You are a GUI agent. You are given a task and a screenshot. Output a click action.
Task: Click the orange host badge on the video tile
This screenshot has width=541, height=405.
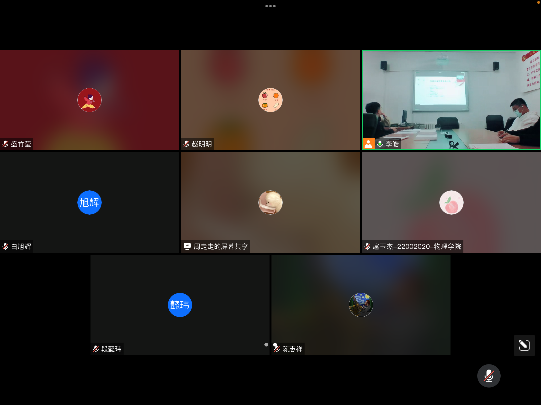pos(368,144)
